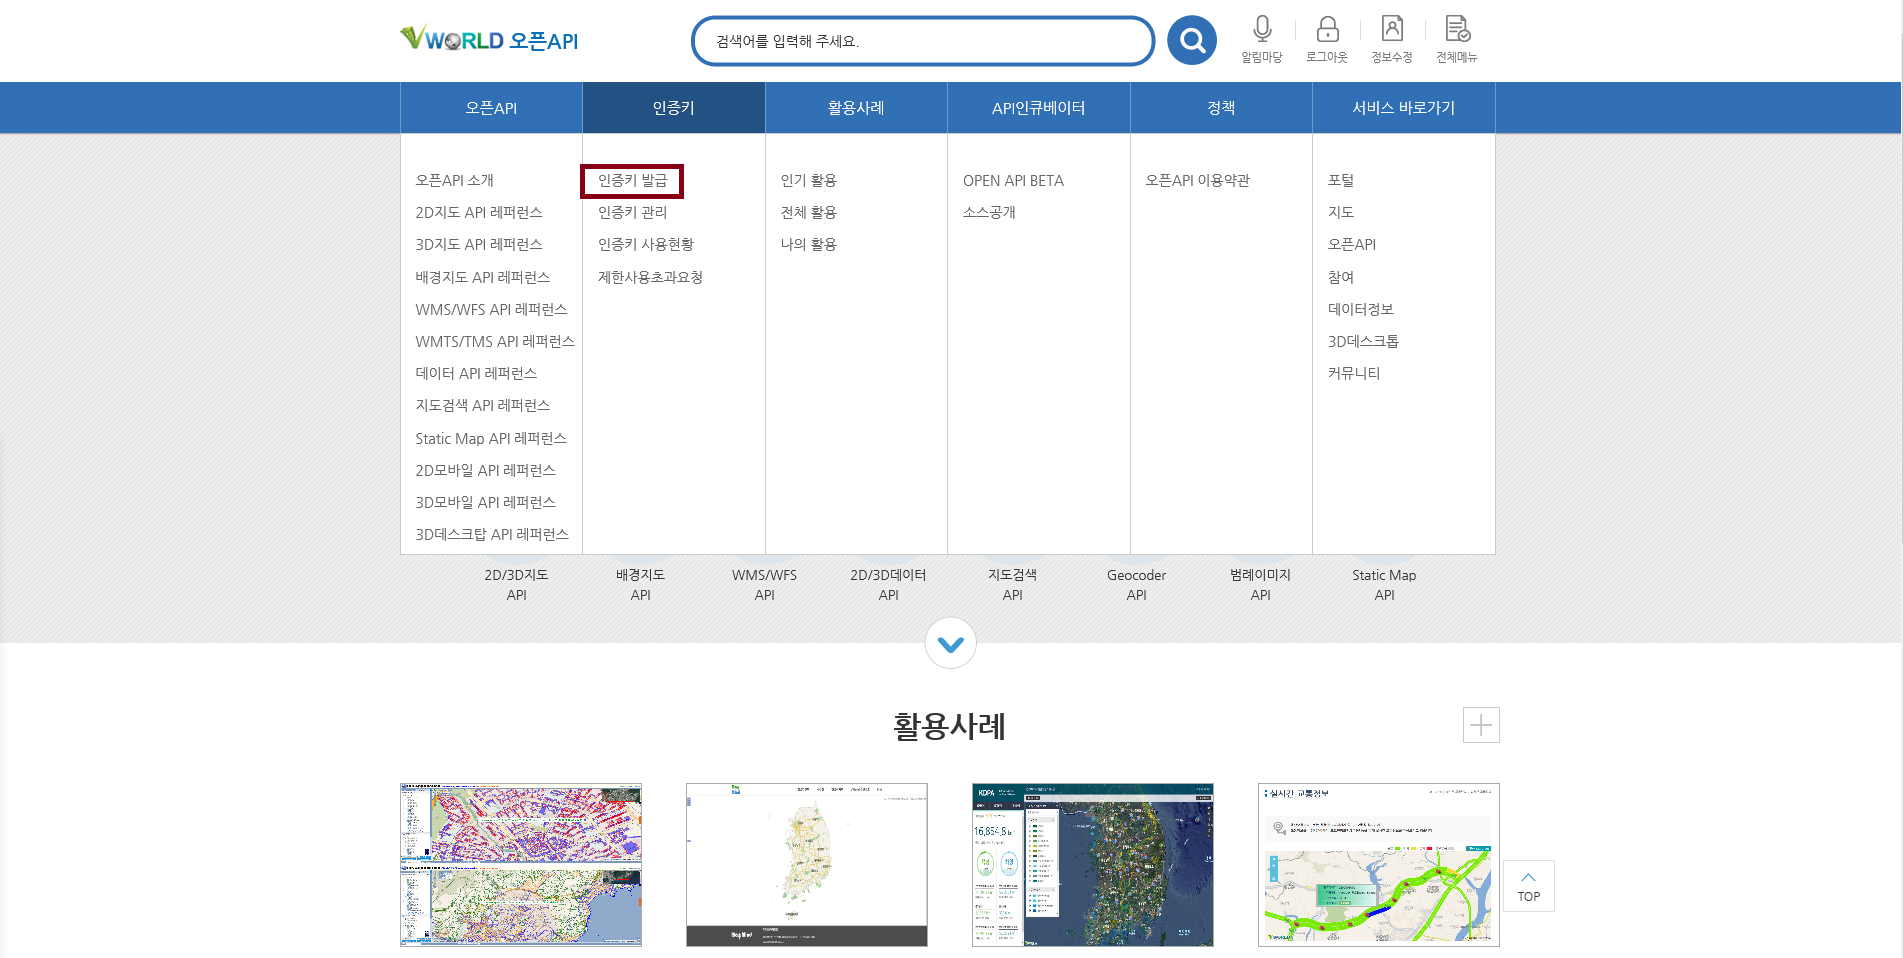Go to 커뮤니티 shortcut
Screen dimensions: 1903x958
tap(1354, 374)
